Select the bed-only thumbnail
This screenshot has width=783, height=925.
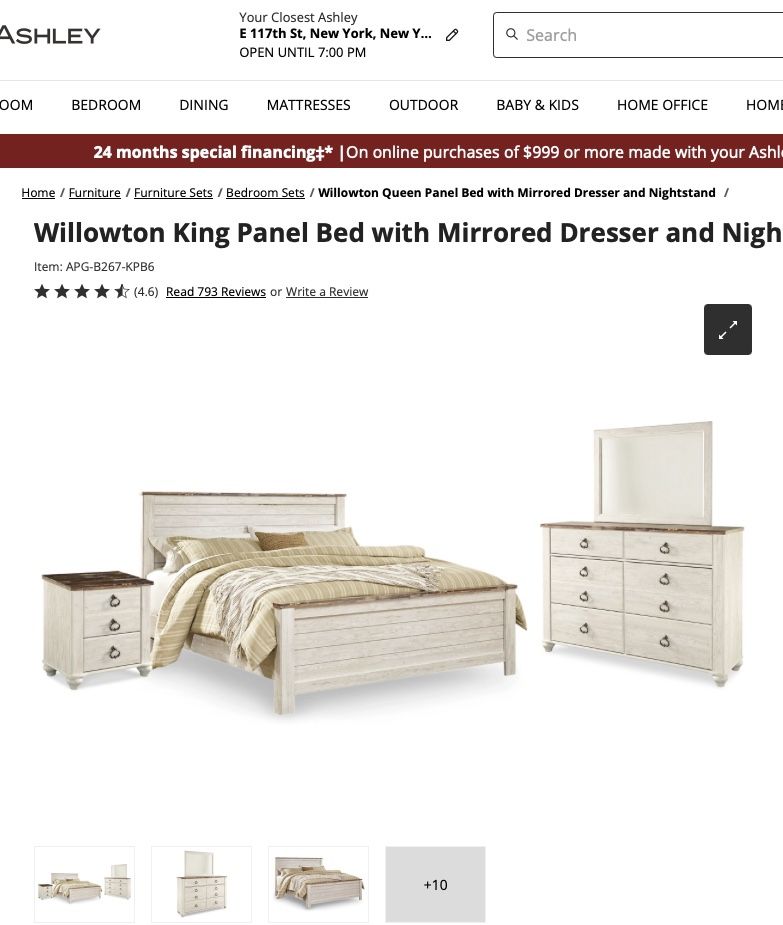click(319, 884)
